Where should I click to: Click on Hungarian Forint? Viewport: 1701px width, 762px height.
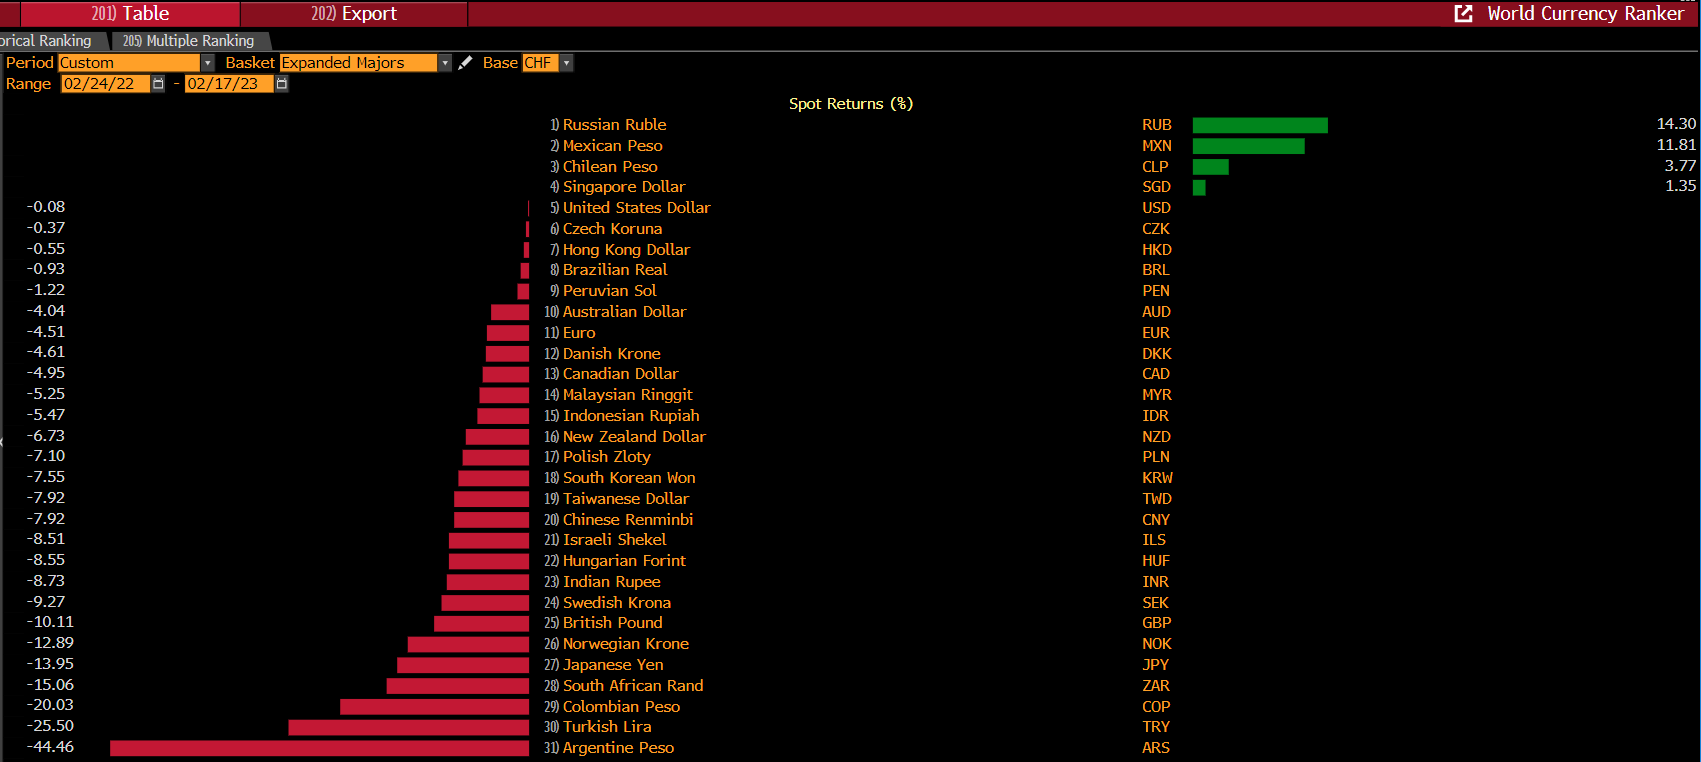(624, 561)
